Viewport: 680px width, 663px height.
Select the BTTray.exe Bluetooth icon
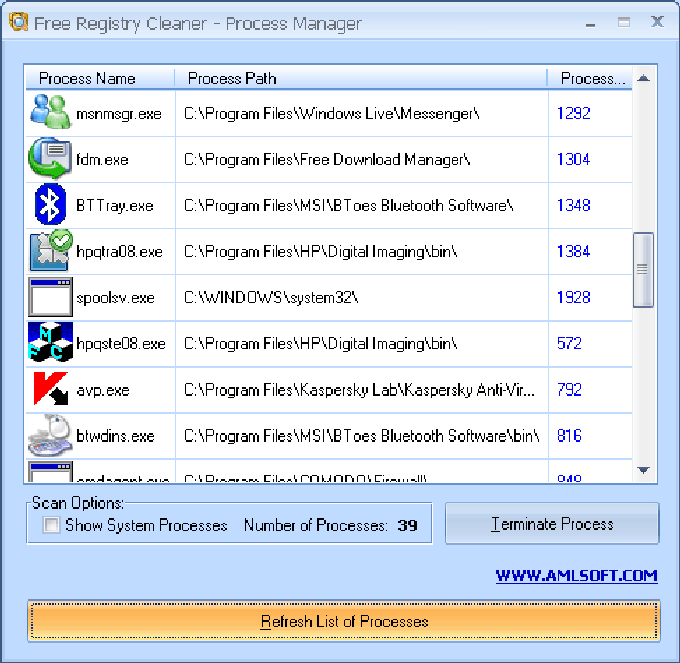tap(50, 205)
